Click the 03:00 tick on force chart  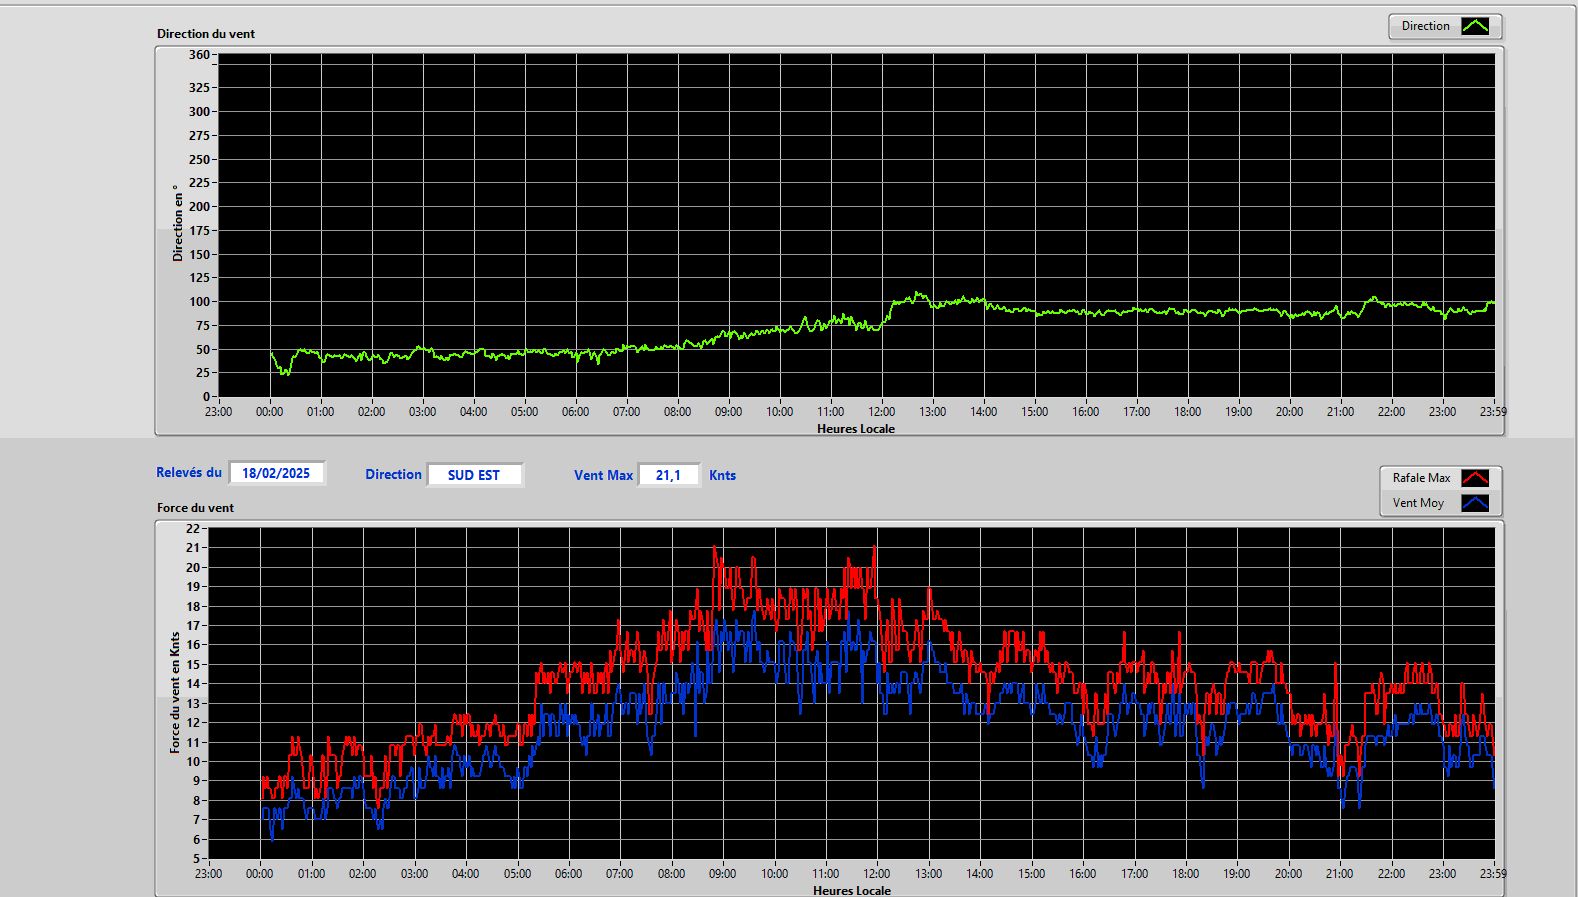[x=414, y=873]
